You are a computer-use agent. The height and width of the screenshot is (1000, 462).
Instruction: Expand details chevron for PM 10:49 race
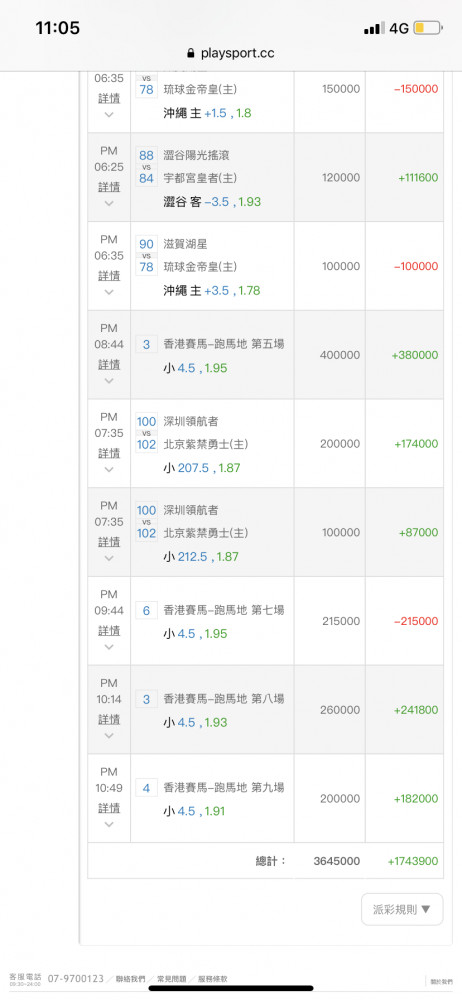click(108, 824)
